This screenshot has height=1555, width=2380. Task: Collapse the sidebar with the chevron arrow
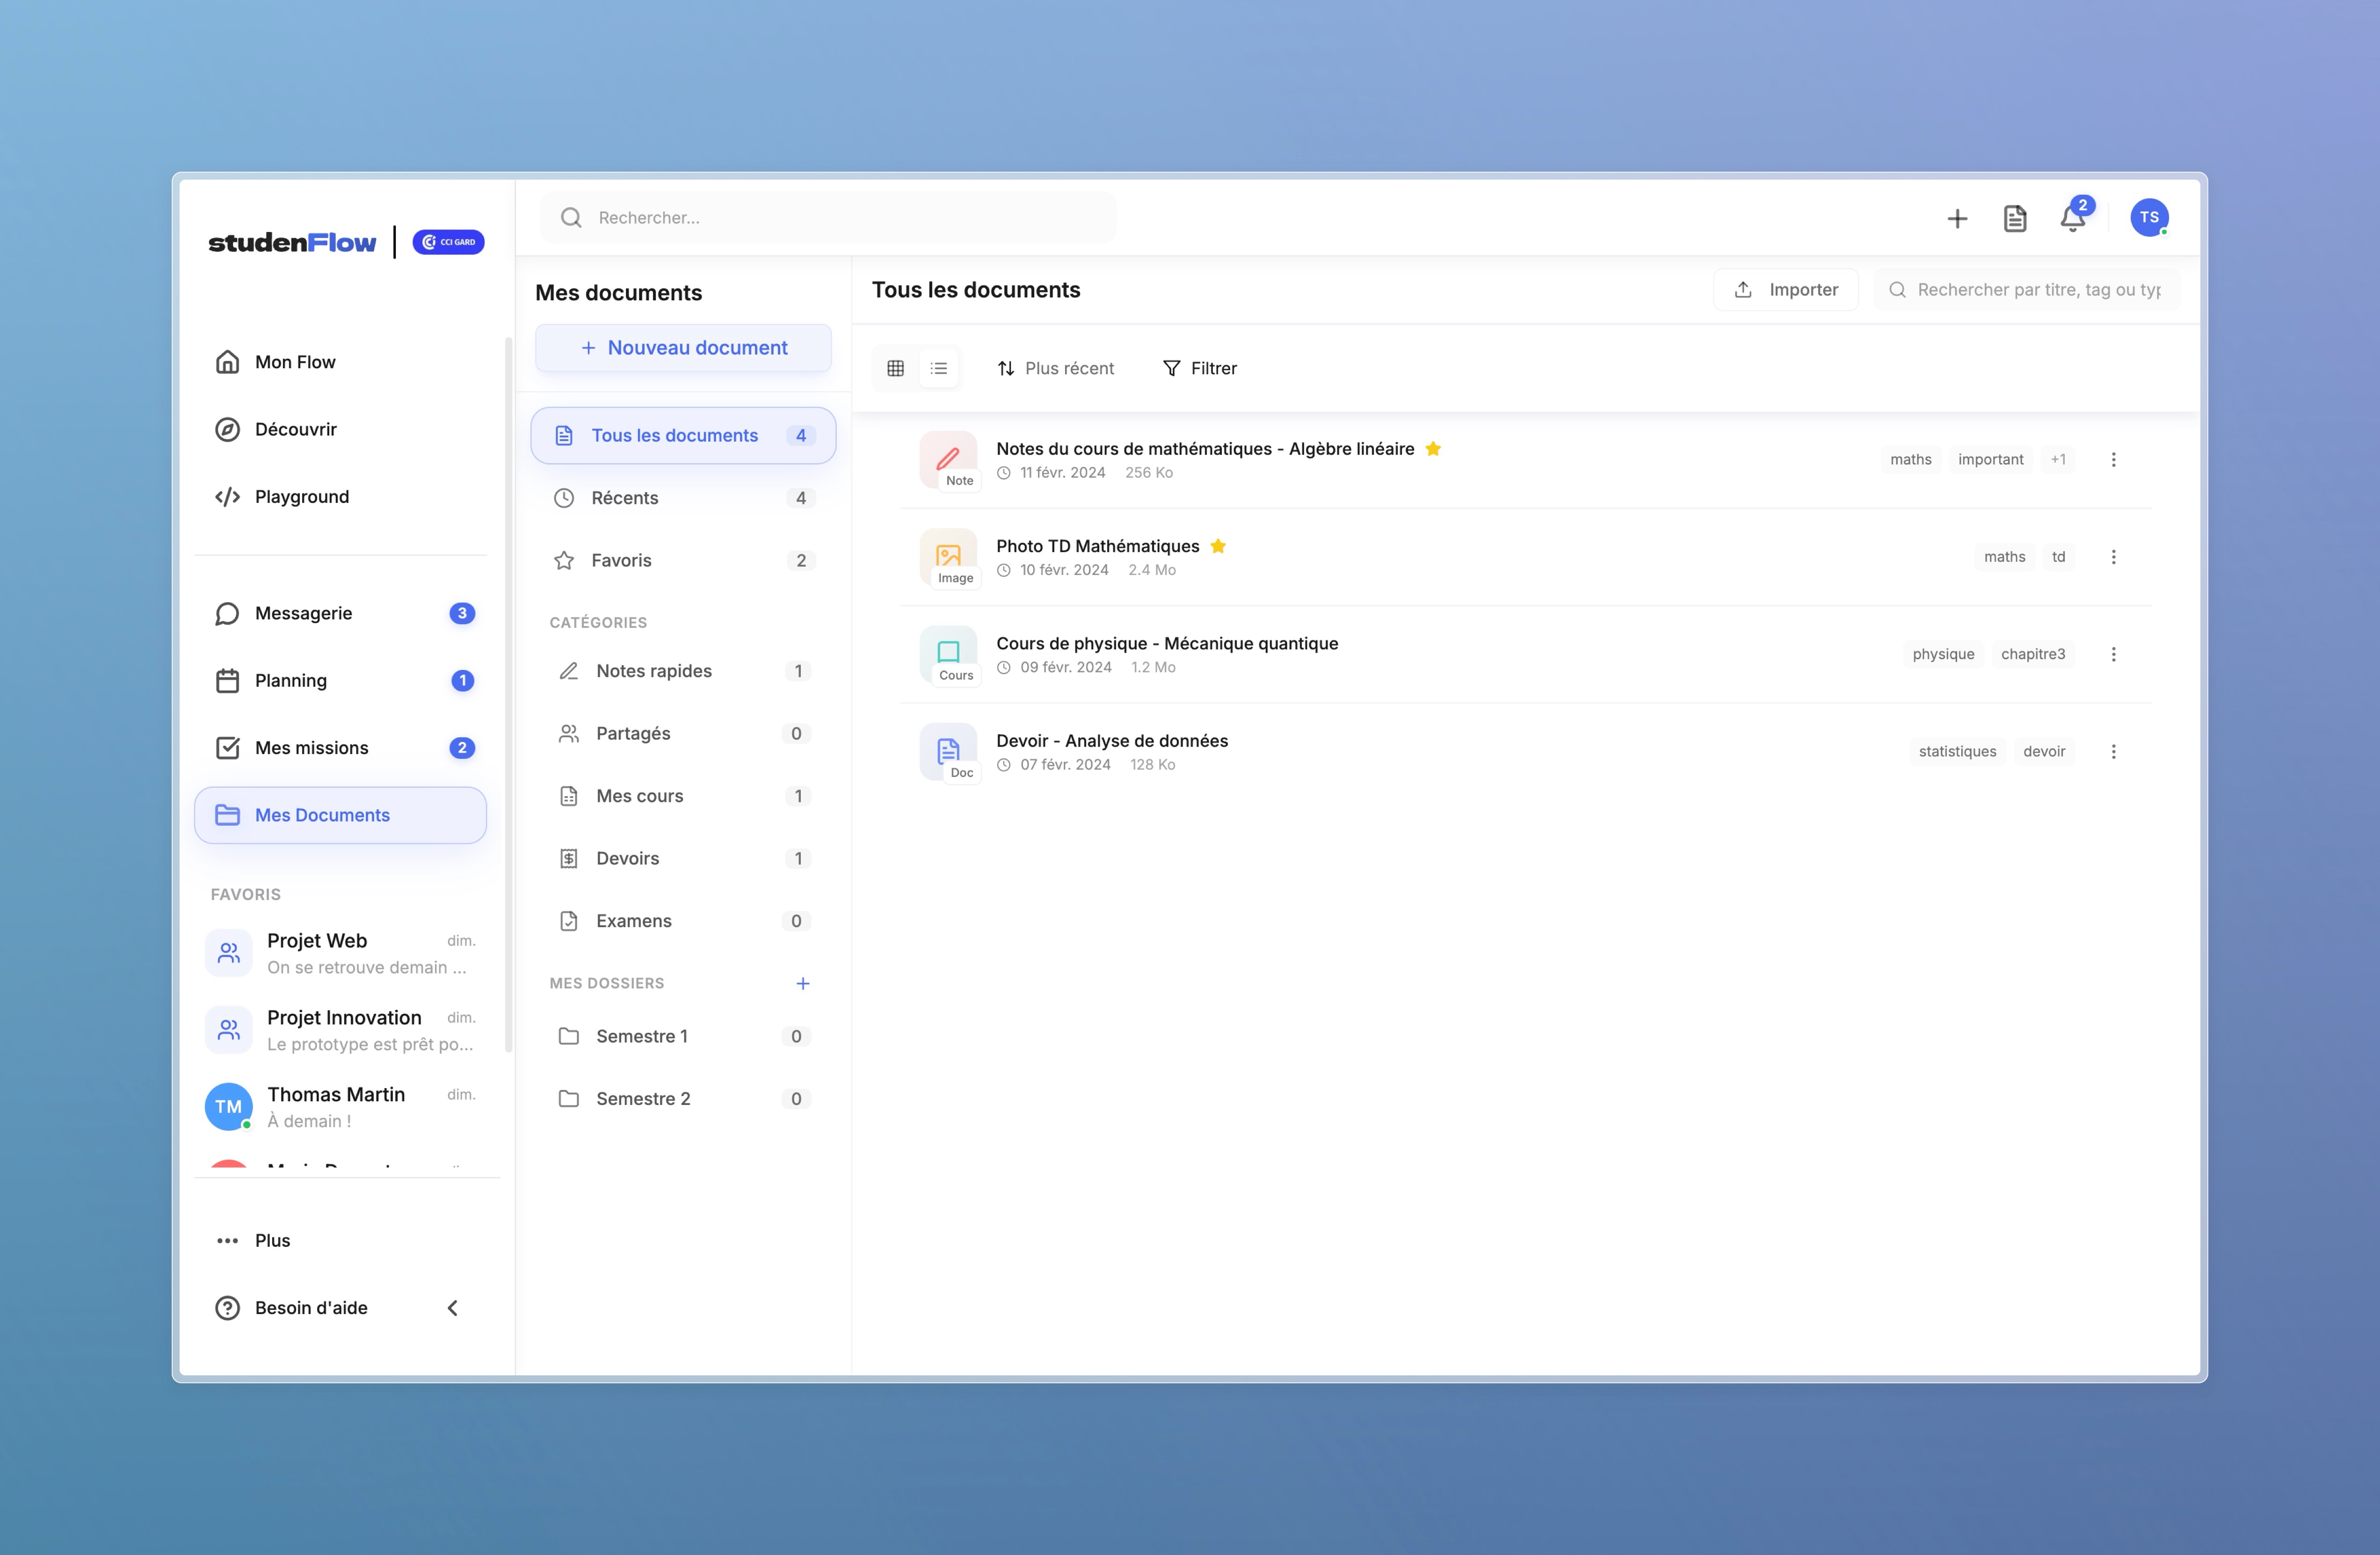click(453, 1308)
